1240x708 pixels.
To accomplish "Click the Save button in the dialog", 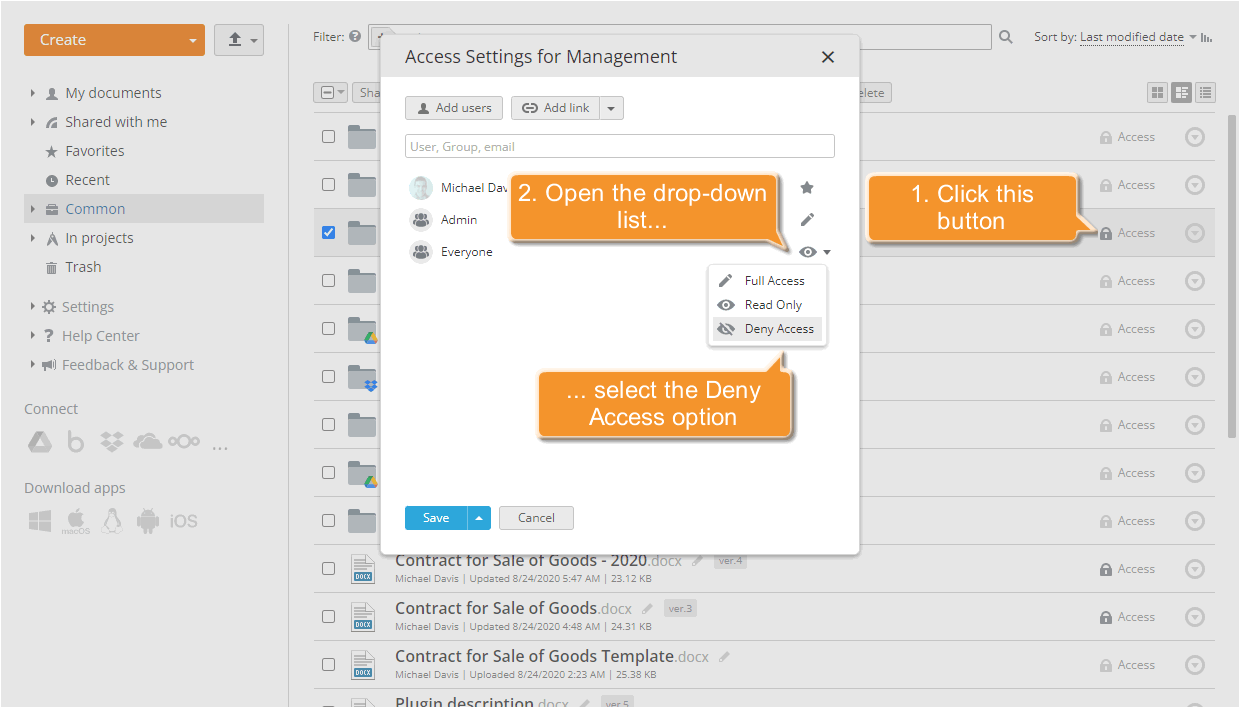I will [435, 517].
